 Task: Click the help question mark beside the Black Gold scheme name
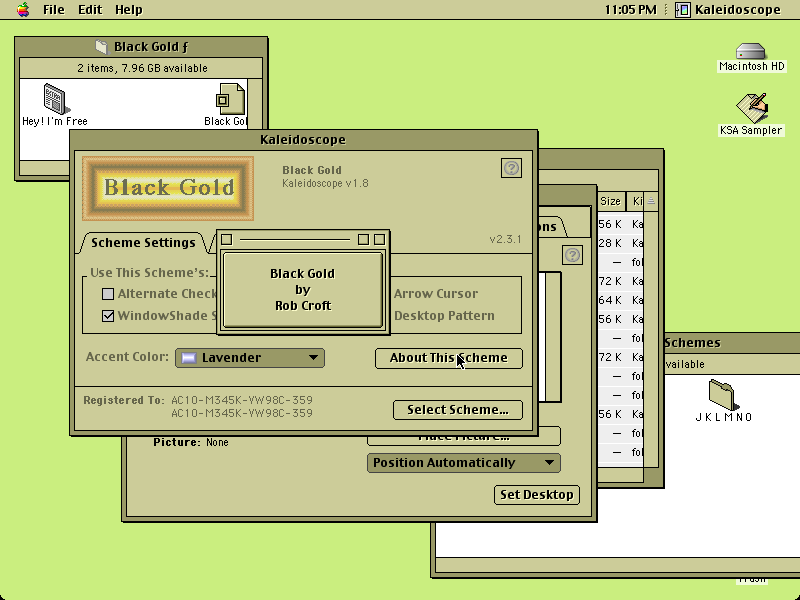(511, 168)
